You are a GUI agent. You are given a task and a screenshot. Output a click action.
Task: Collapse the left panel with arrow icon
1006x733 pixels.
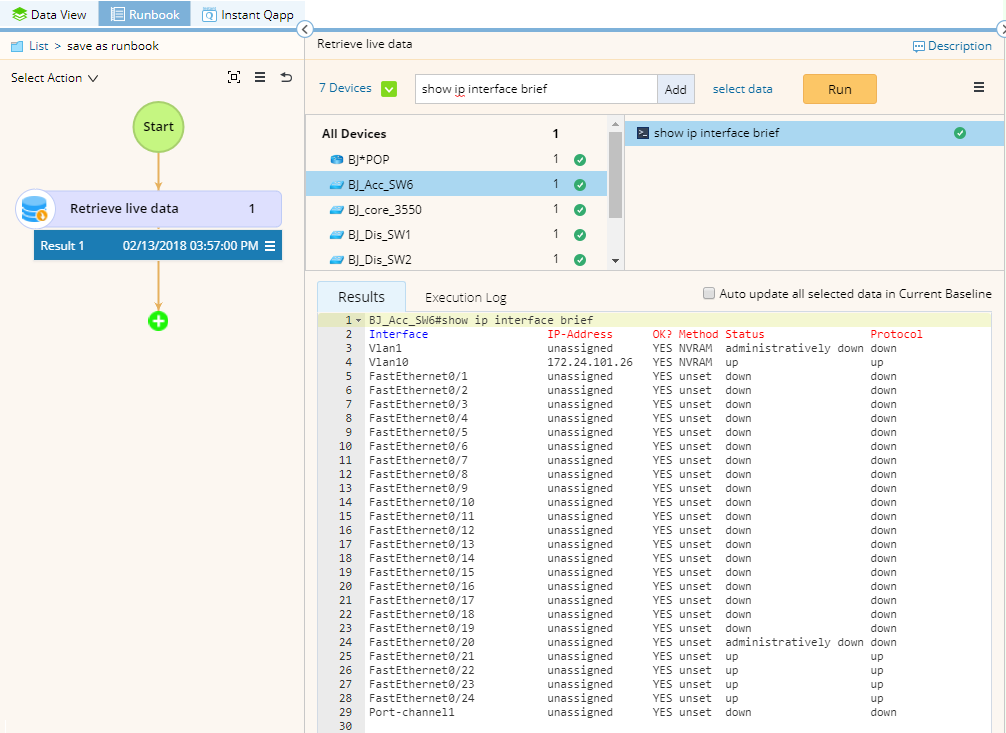pos(306,29)
